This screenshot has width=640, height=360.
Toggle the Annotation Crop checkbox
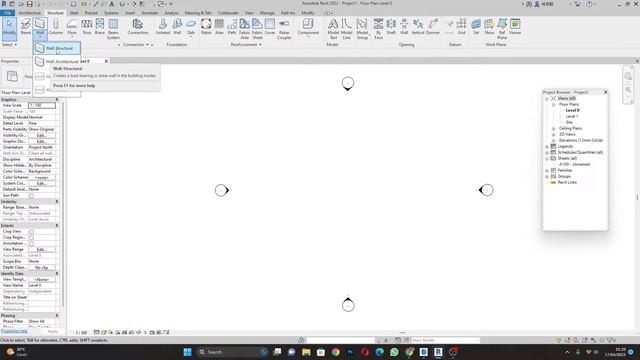[x=31, y=244]
